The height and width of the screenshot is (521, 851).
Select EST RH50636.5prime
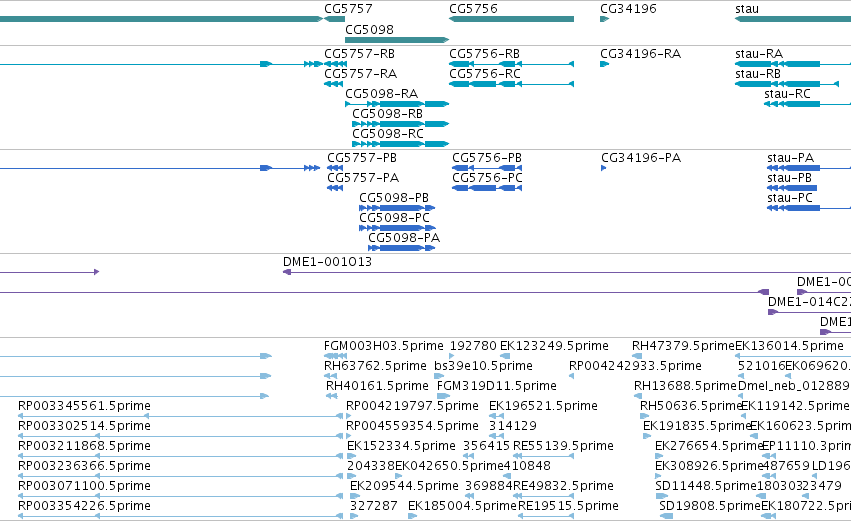coord(691,406)
